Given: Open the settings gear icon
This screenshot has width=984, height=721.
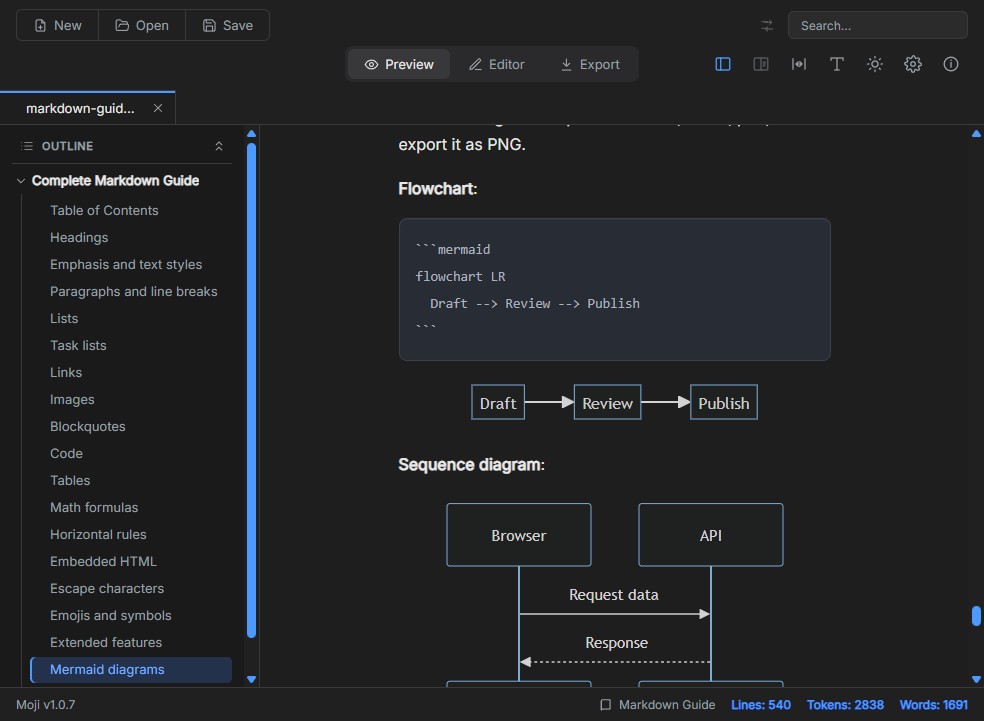Looking at the screenshot, I should click(x=912, y=64).
